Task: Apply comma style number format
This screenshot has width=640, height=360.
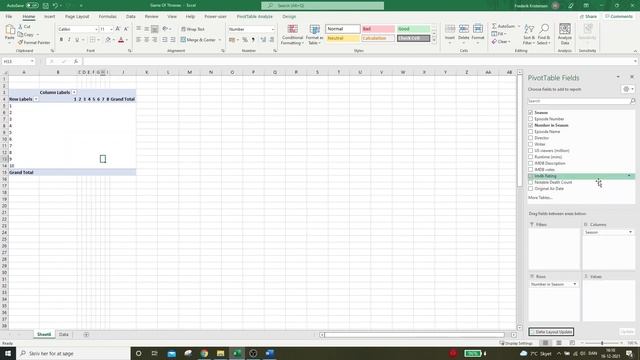Action: click(x=253, y=40)
